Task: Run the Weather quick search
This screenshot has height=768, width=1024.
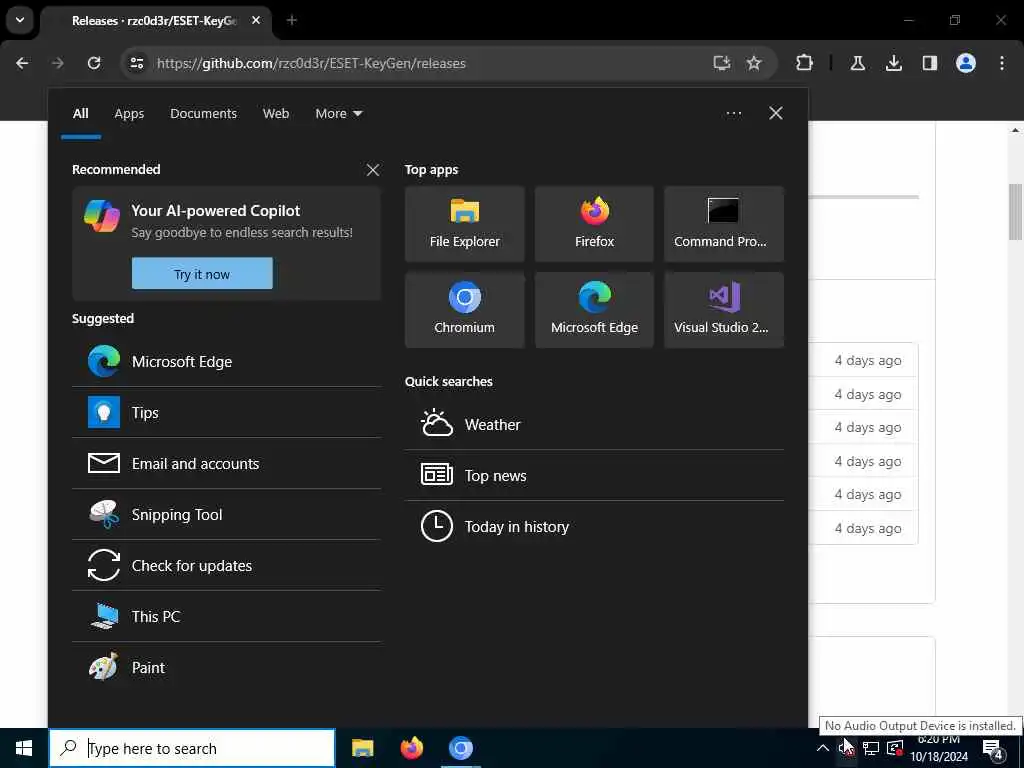Action: pos(594,424)
